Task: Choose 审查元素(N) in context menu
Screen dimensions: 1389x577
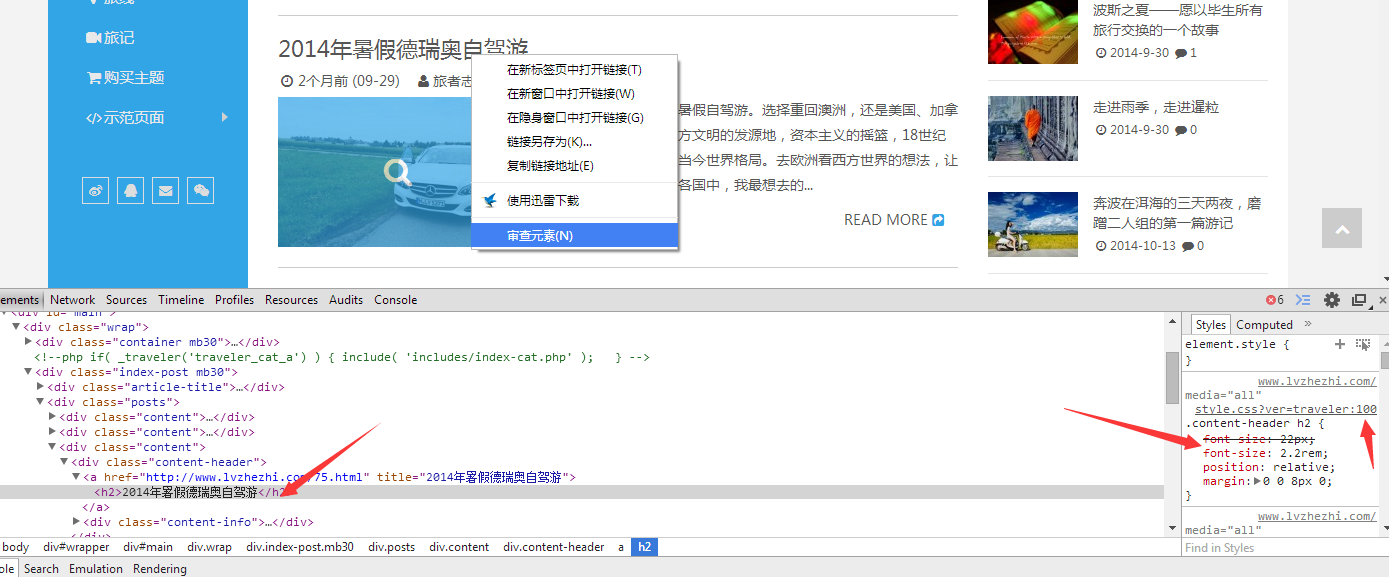Action: pyautogui.click(x=574, y=236)
